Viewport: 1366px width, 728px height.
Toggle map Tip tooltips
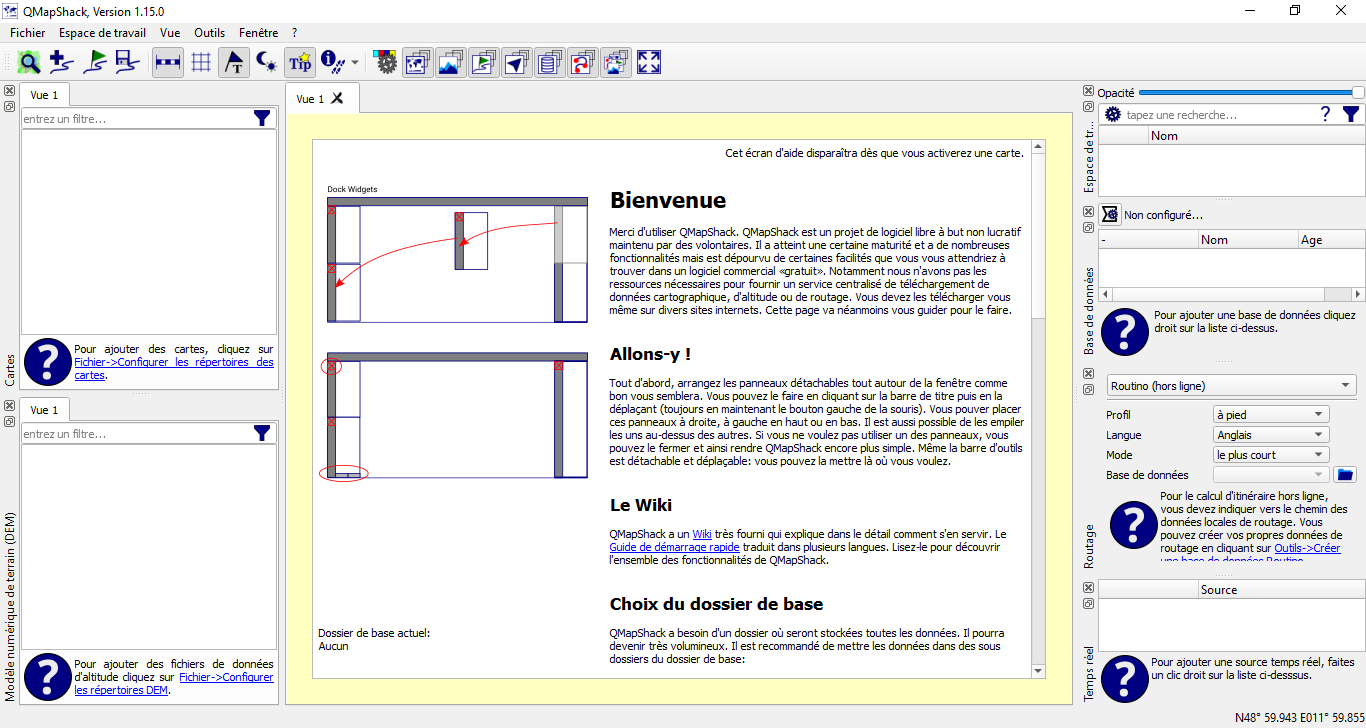(x=300, y=62)
